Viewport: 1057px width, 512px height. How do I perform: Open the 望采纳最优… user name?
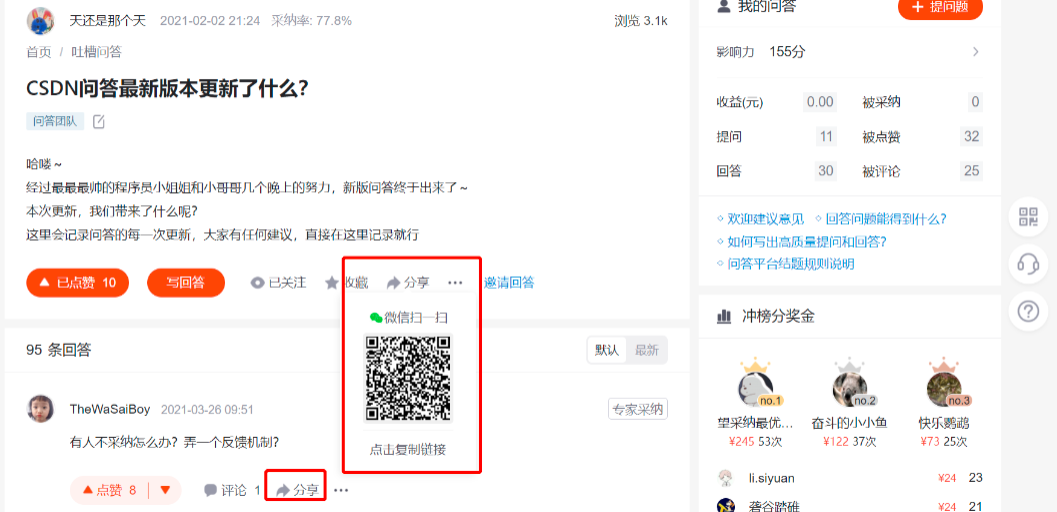pos(755,423)
